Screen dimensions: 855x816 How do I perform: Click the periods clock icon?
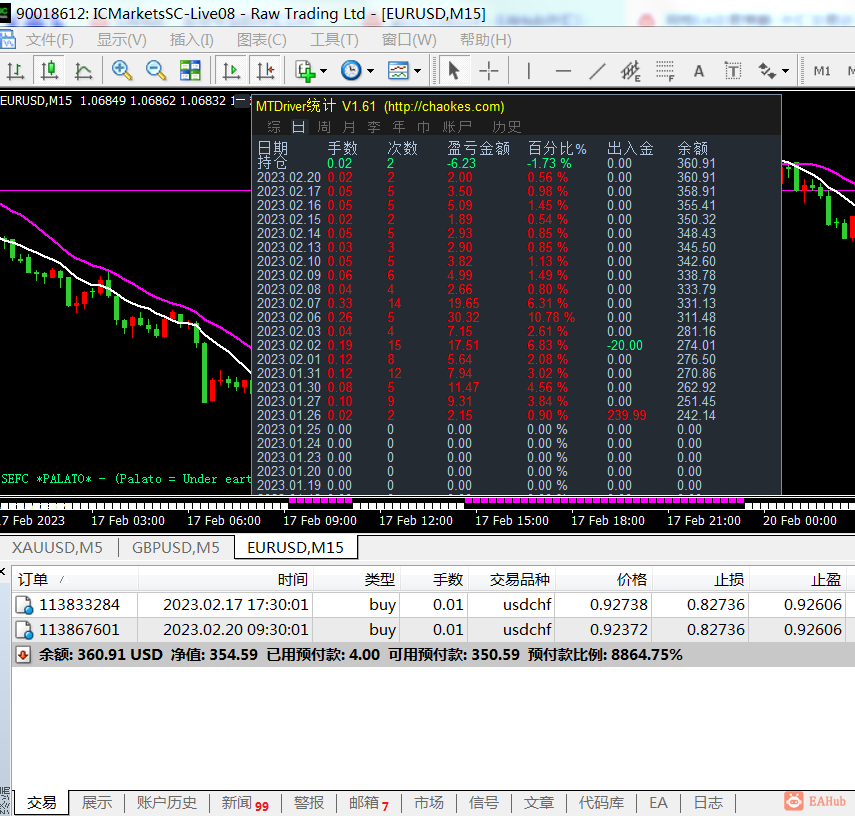(x=351, y=71)
